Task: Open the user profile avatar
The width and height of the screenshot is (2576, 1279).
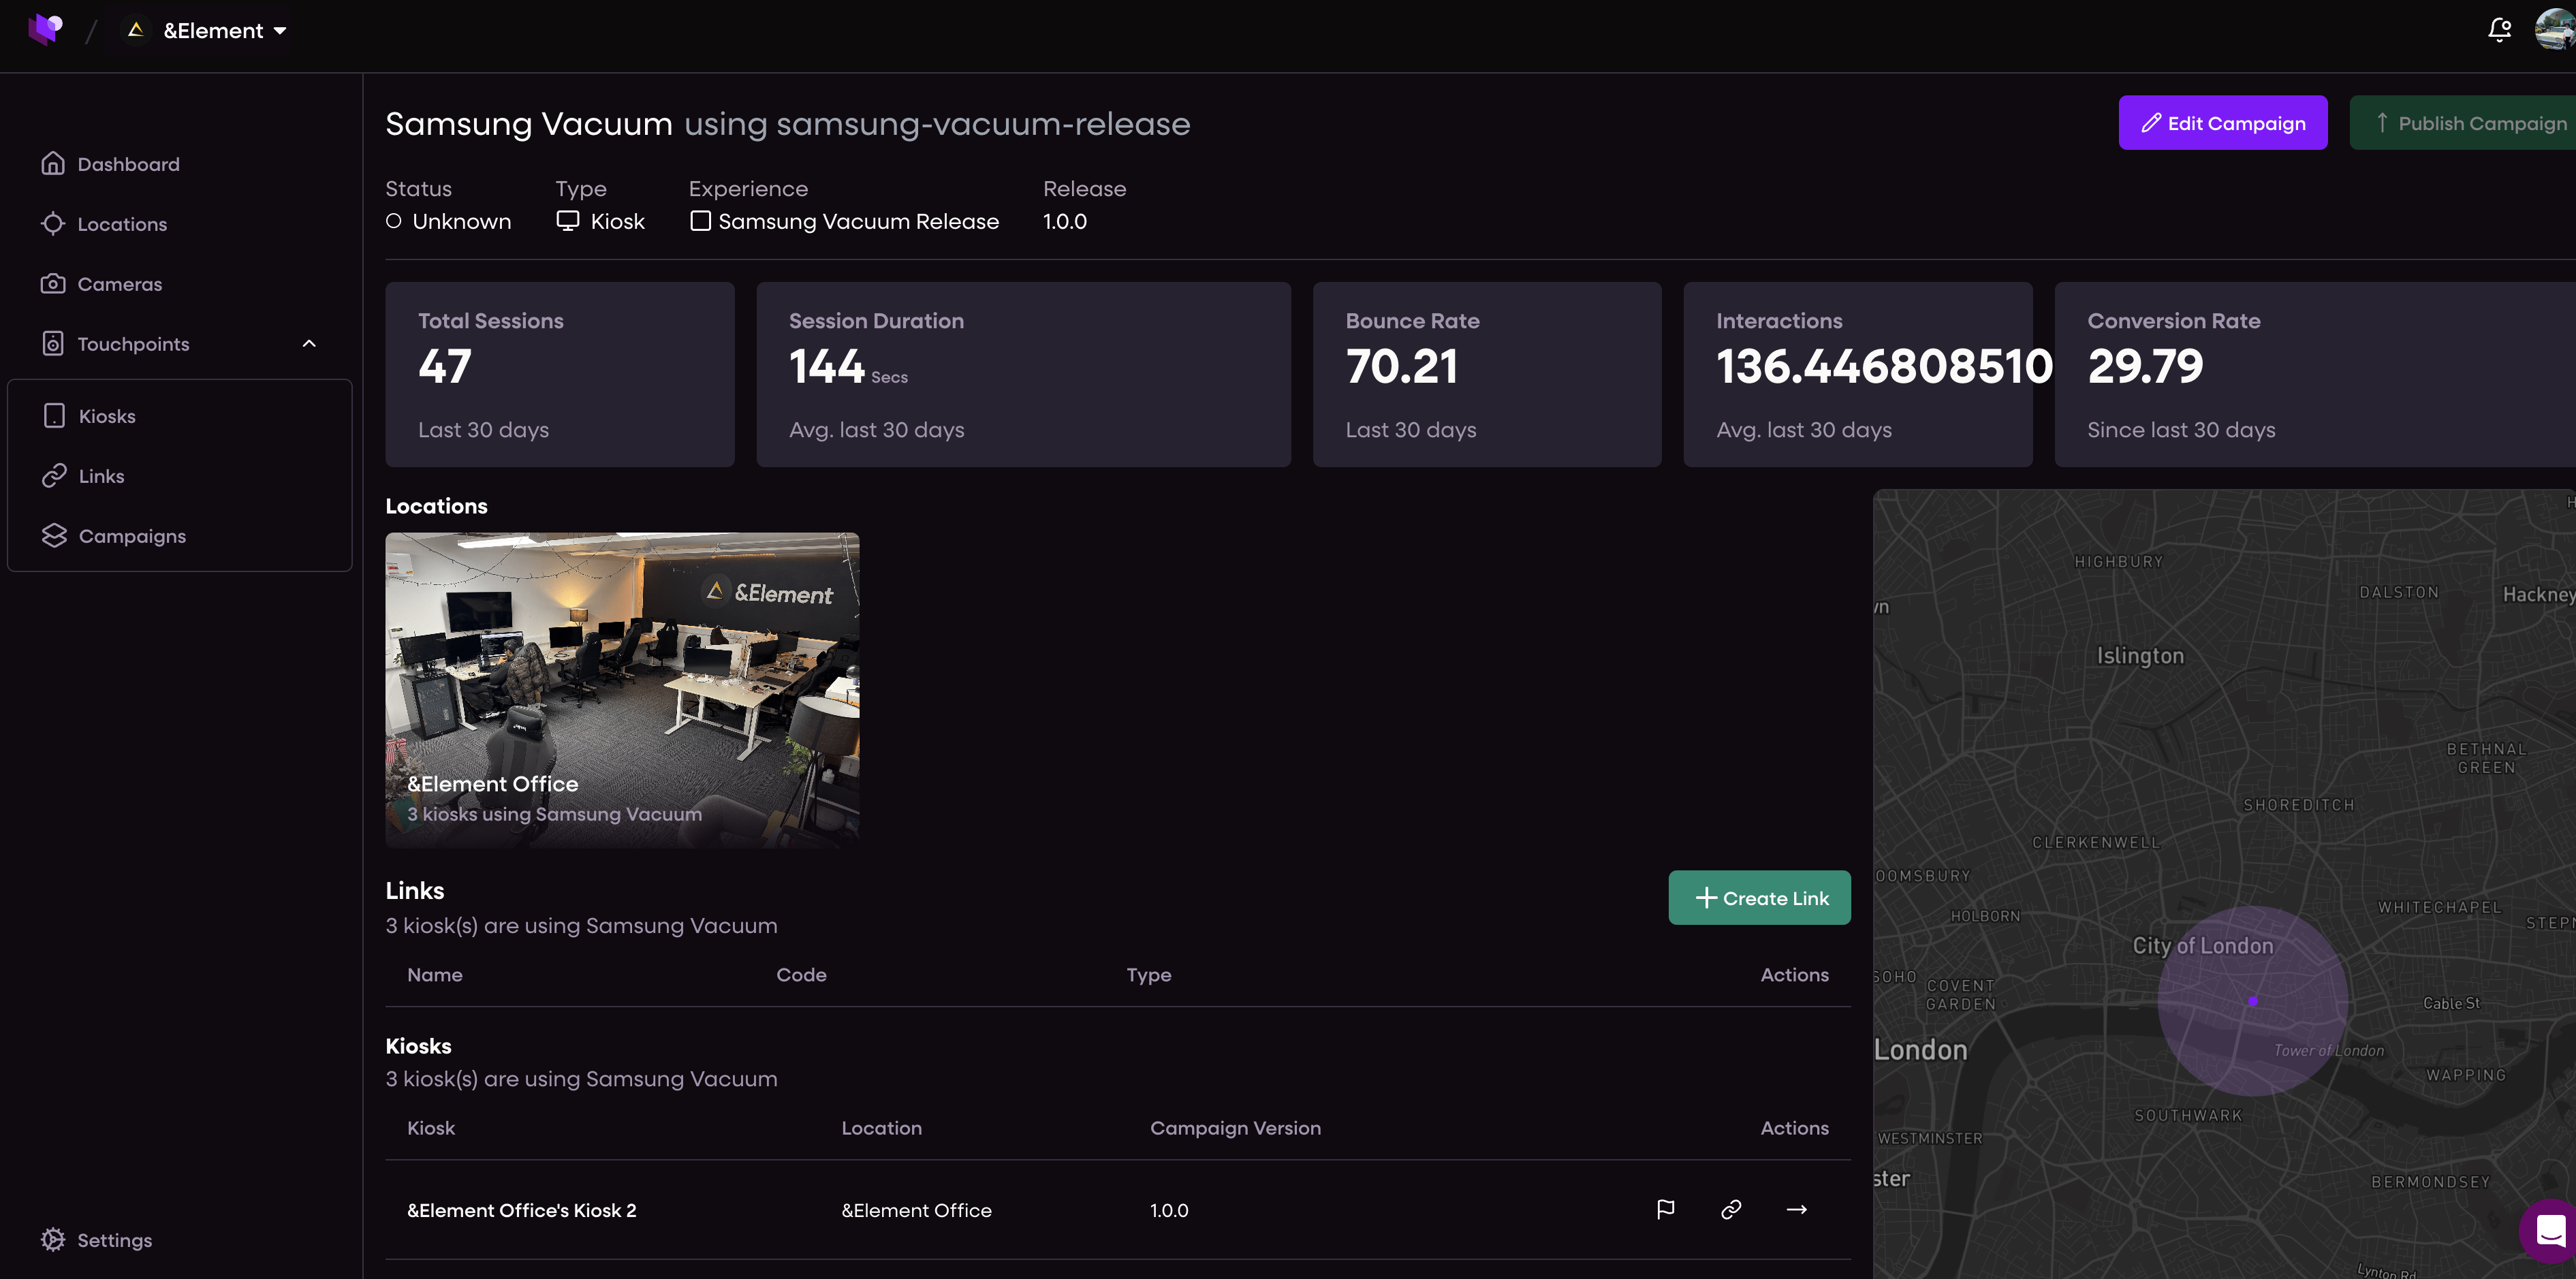Action: [x=2555, y=30]
